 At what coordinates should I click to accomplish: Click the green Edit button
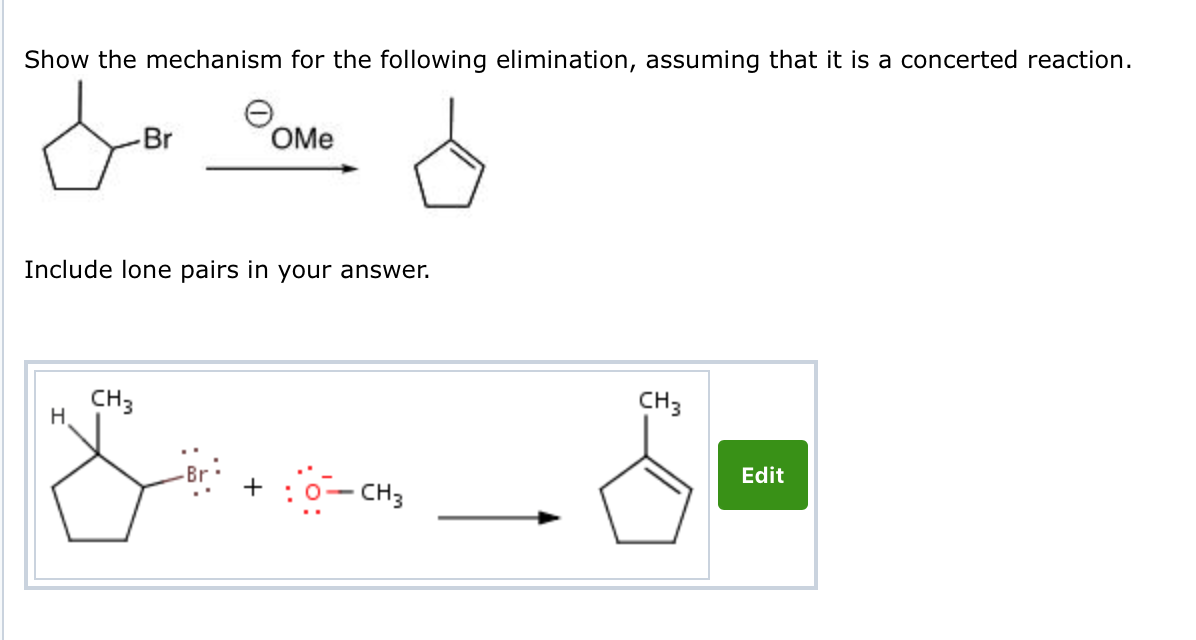point(761,476)
